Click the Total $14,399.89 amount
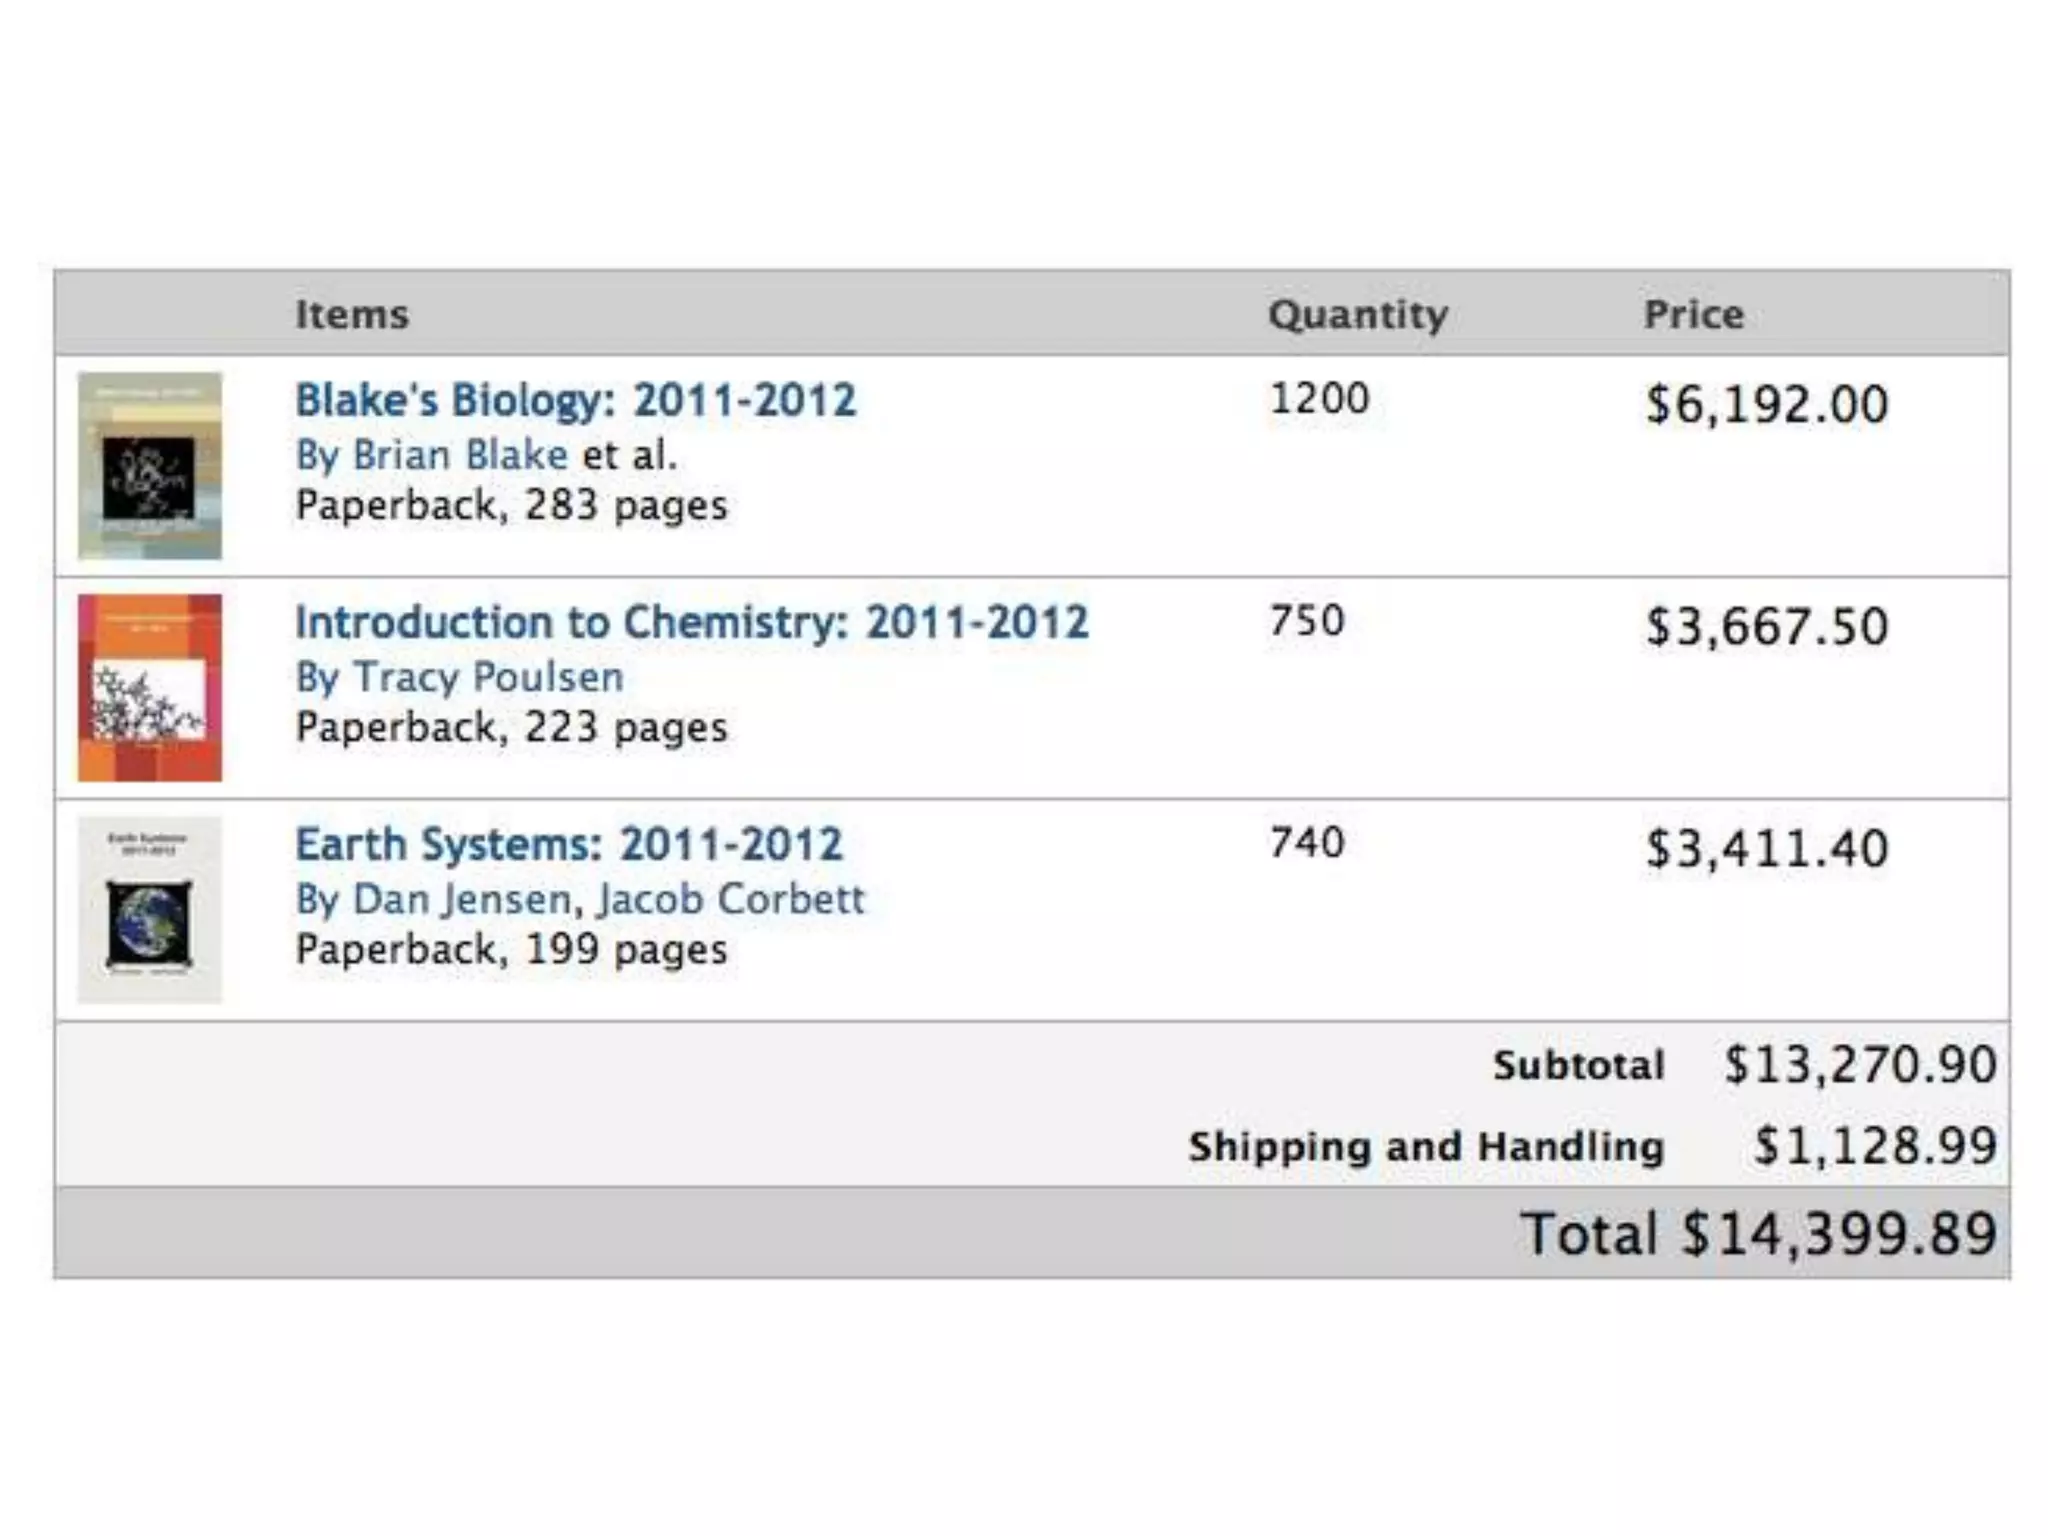Image resolution: width=2048 pixels, height=1536 pixels. [1838, 1234]
